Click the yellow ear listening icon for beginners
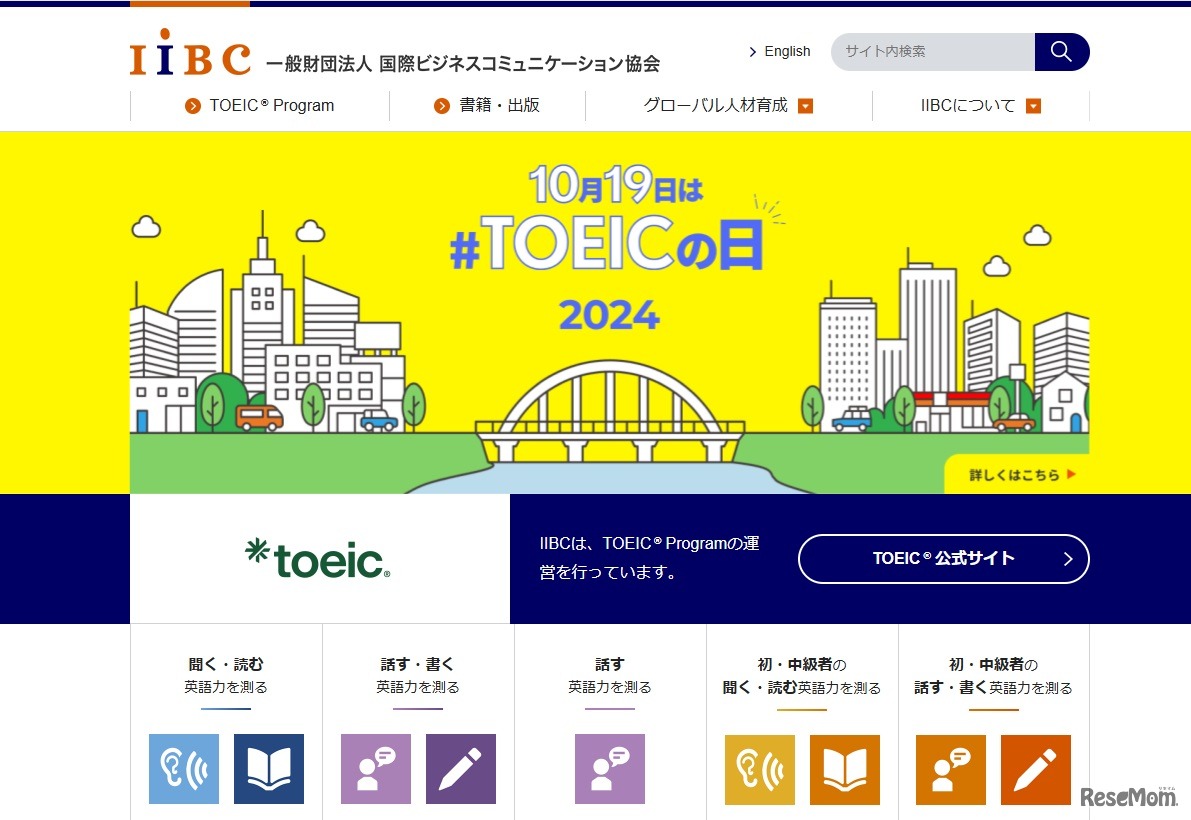Viewport: 1191px width, 820px height. tap(760, 769)
